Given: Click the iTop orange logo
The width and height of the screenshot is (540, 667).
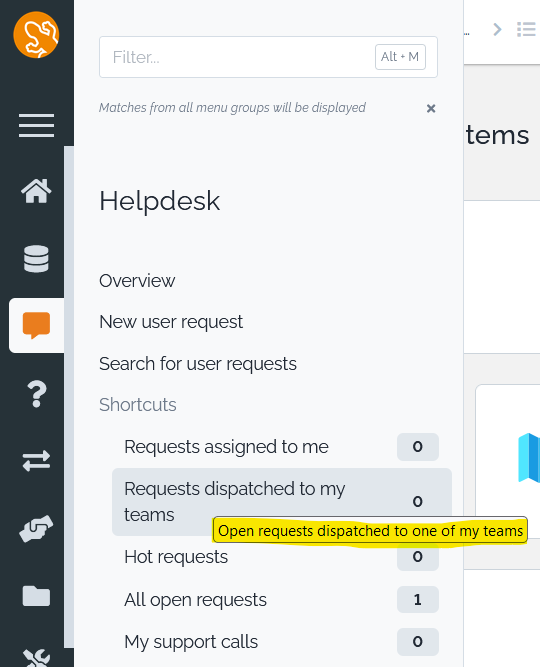Looking at the screenshot, I should click(36, 35).
